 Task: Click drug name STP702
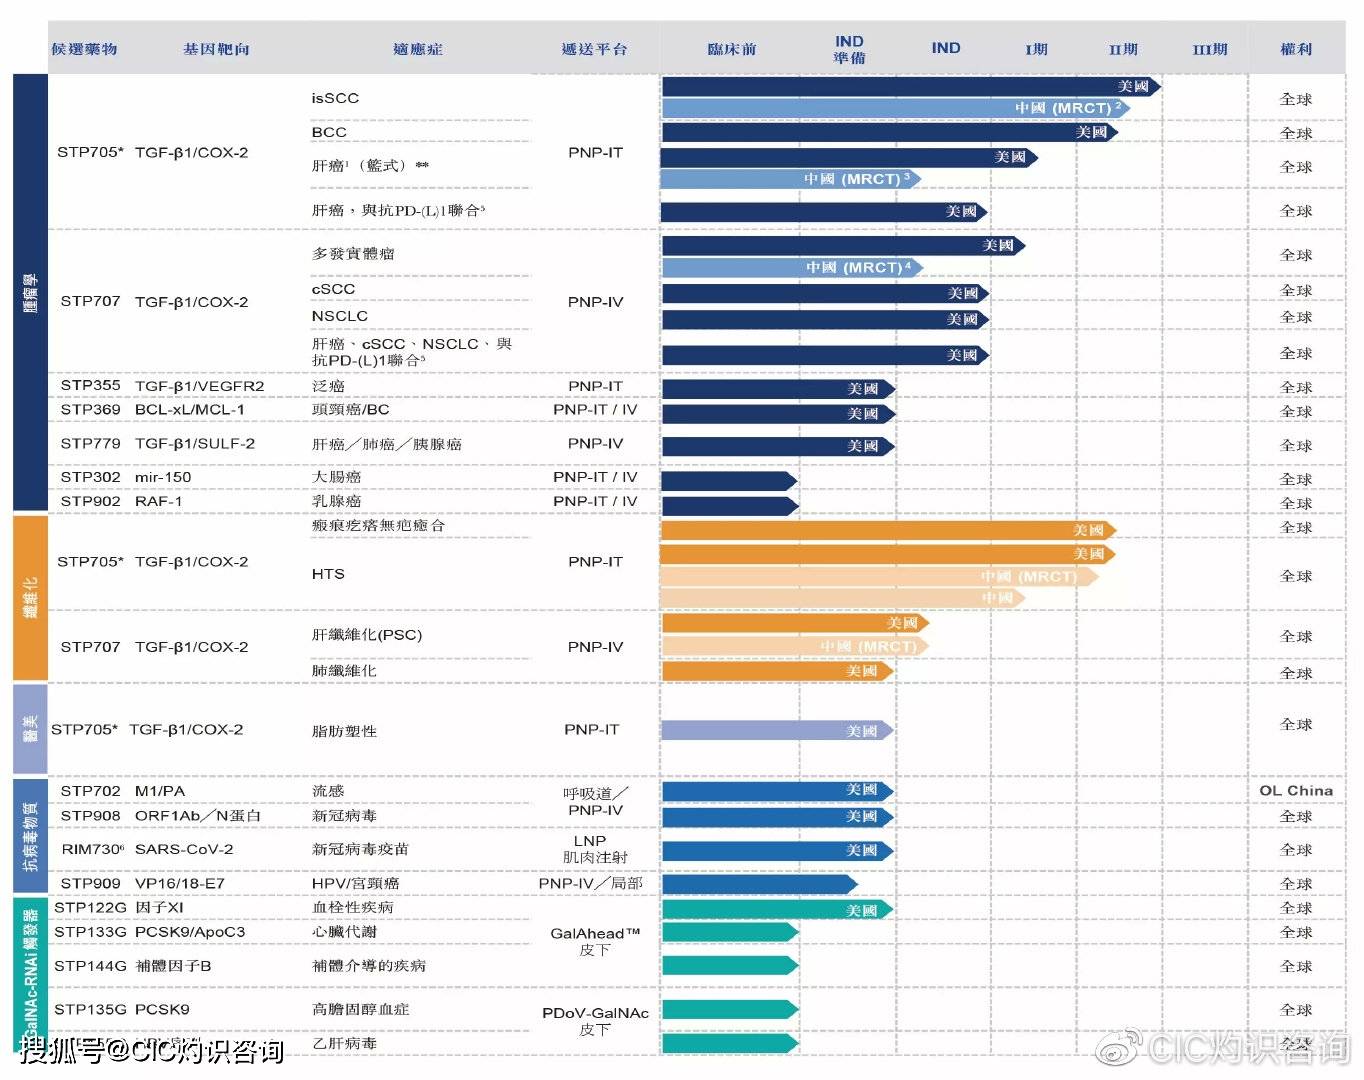click(90, 791)
